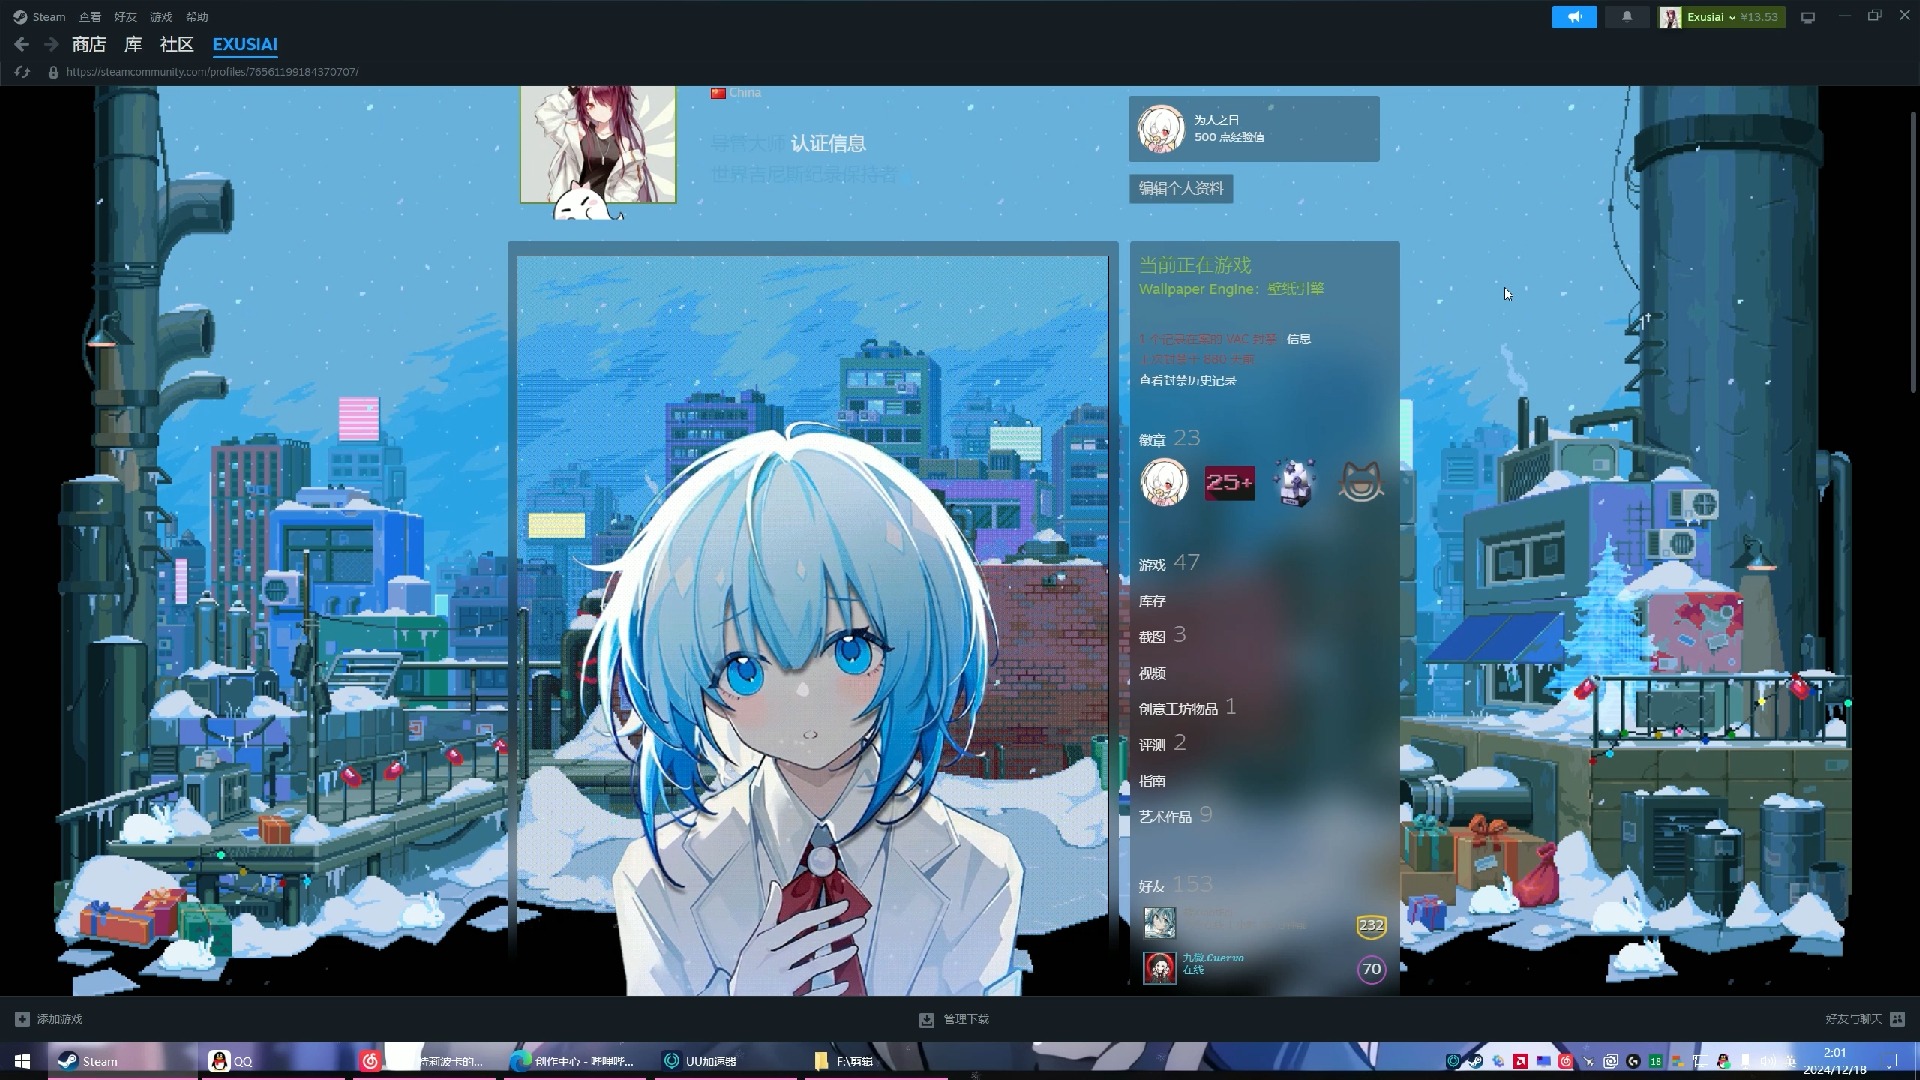
Task: Open the 游戏 (Games) menu
Action: 162,17
